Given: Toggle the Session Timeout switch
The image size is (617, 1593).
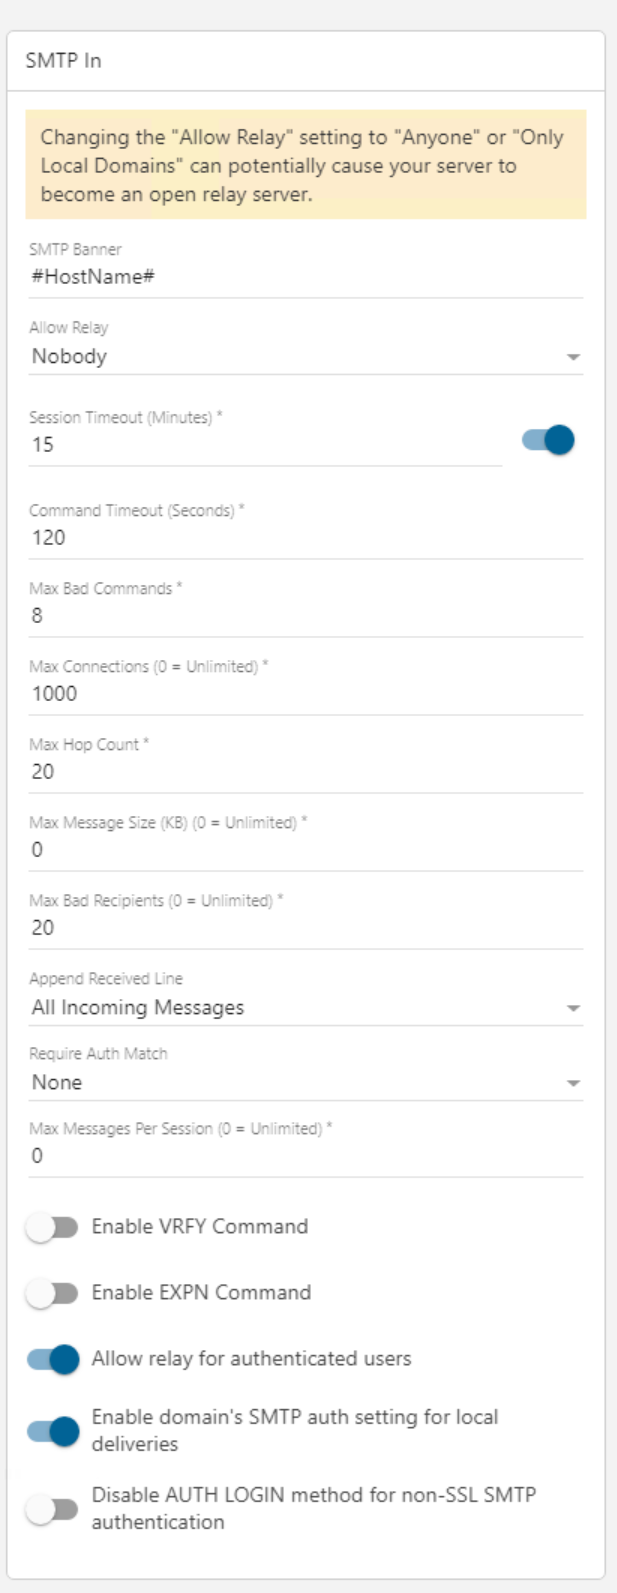Looking at the screenshot, I should [x=549, y=440].
